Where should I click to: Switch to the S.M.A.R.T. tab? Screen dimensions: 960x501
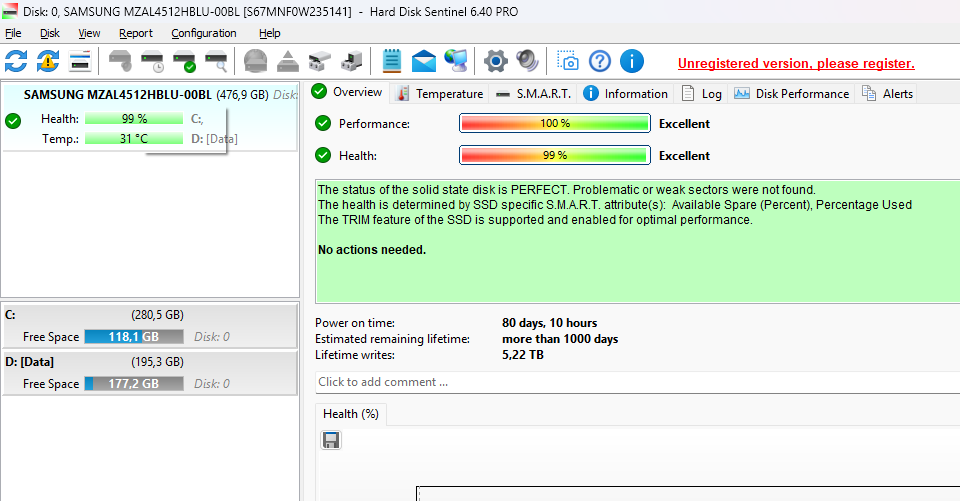click(x=533, y=94)
